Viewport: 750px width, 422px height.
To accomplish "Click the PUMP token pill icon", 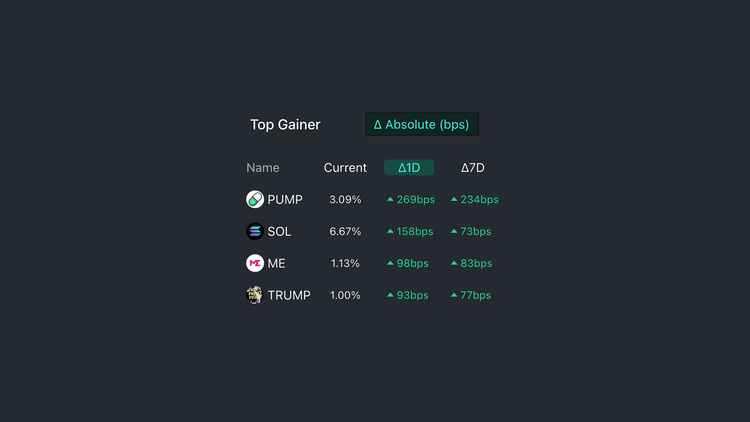I will (255, 200).
